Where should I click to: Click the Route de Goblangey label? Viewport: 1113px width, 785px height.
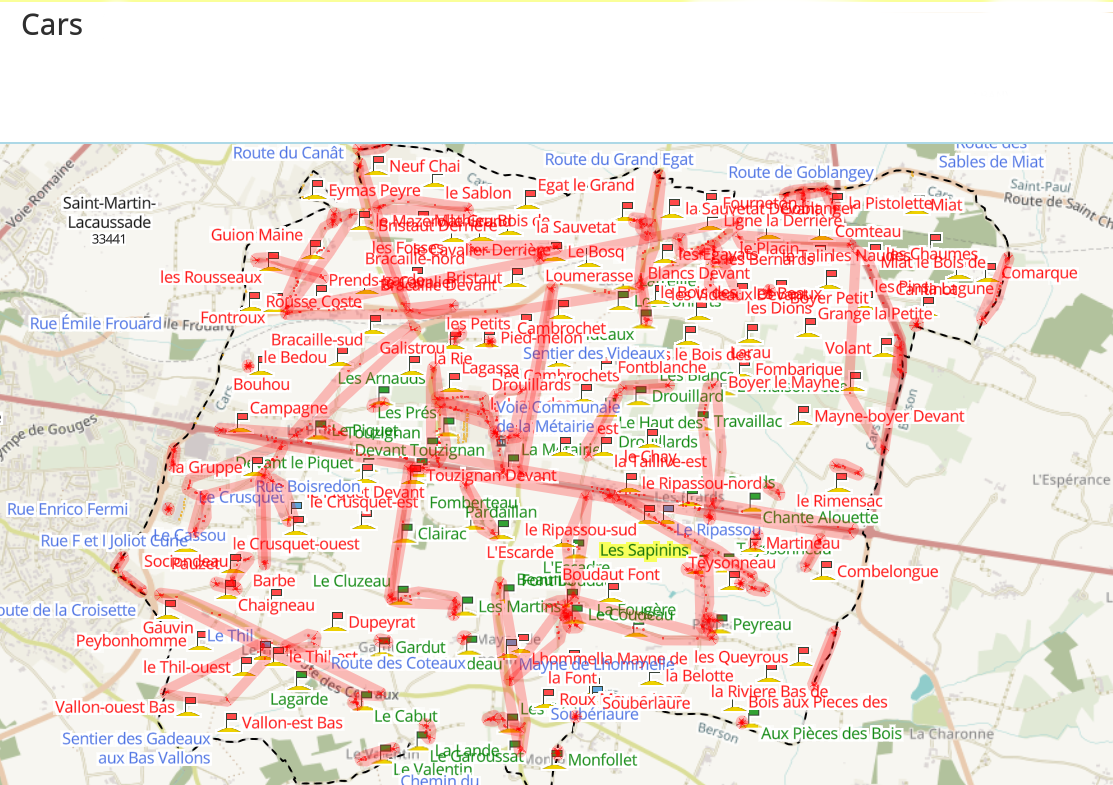pos(800,173)
